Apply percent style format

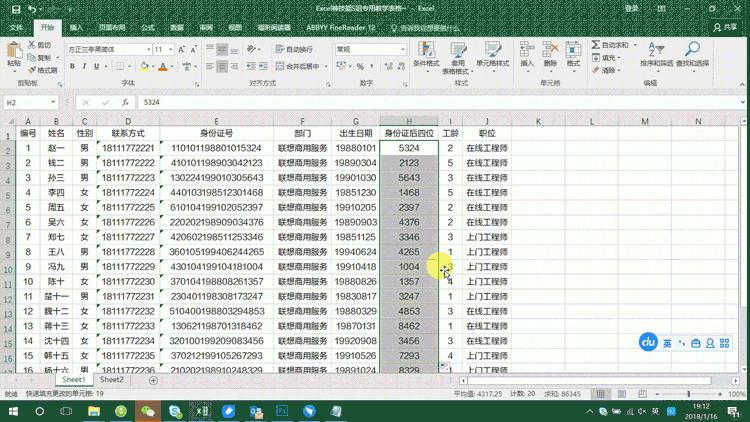pyautogui.click(x=360, y=66)
